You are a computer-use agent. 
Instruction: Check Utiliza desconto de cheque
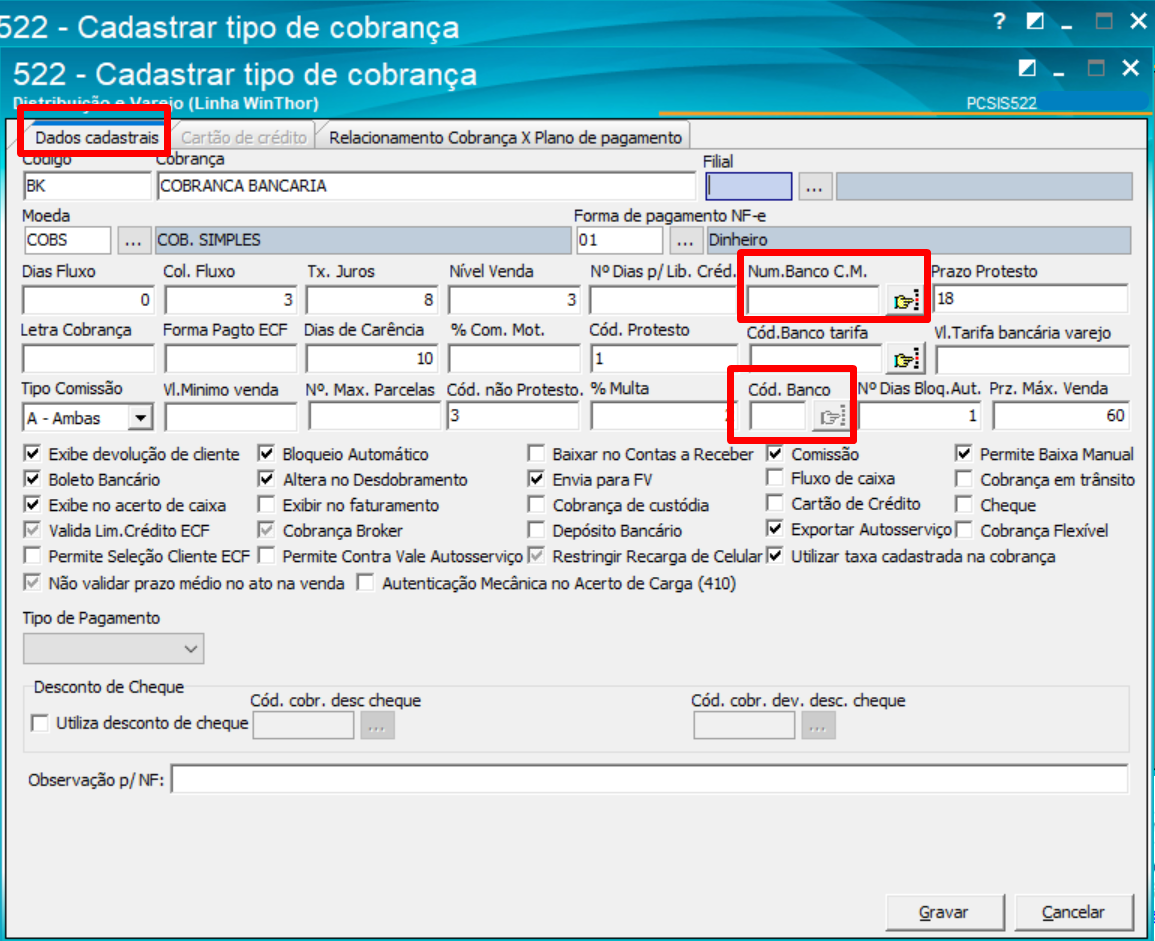(x=40, y=723)
